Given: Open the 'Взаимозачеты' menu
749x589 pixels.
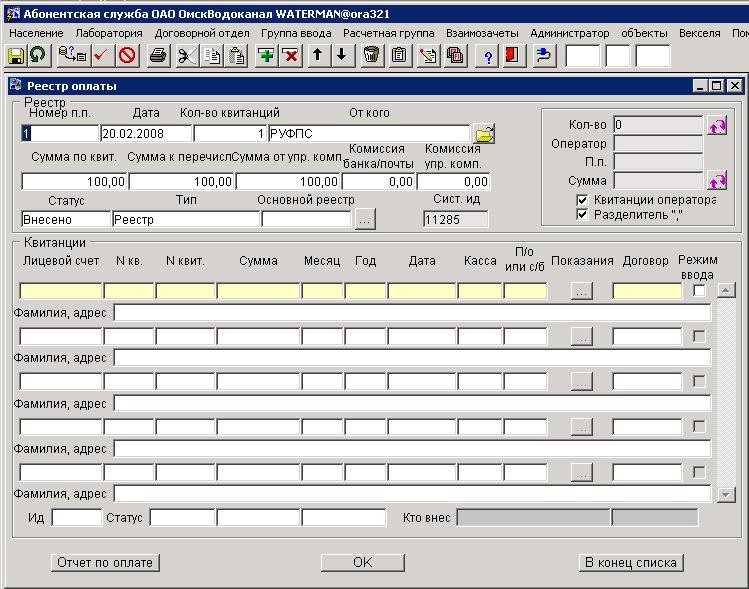Looking at the screenshot, I should coord(482,33).
